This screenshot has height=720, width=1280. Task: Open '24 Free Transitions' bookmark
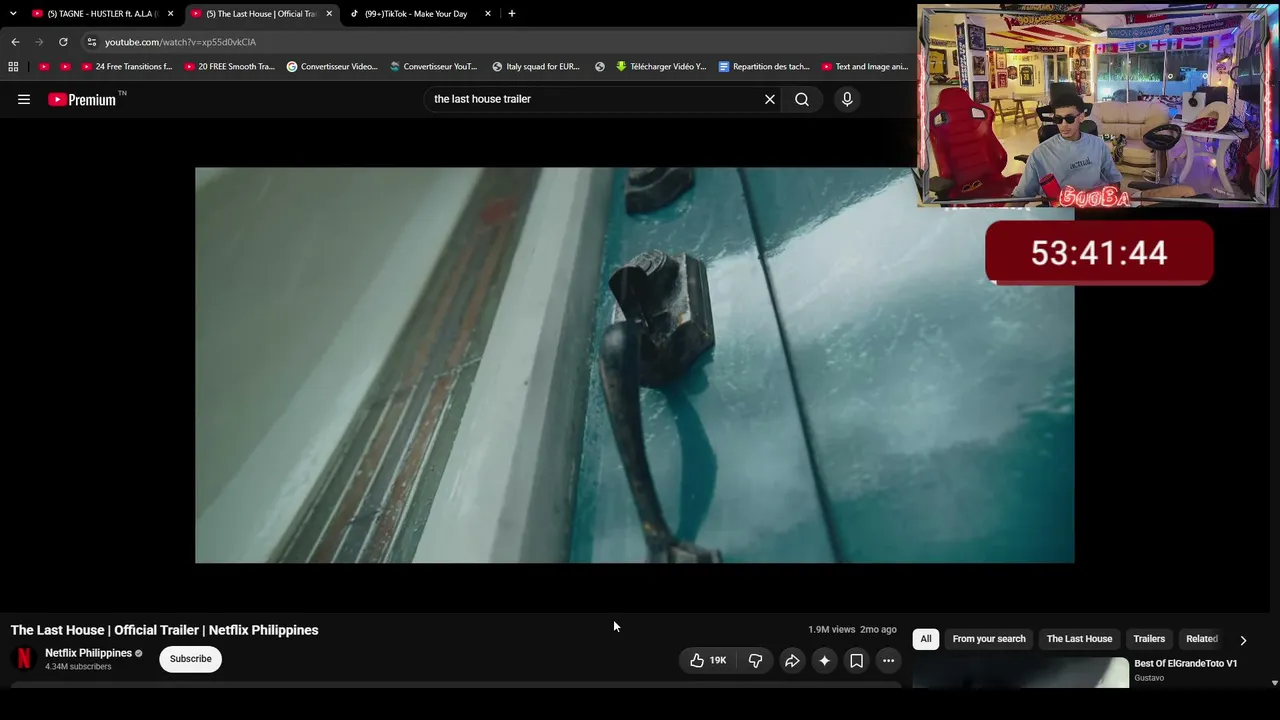(x=127, y=67)
